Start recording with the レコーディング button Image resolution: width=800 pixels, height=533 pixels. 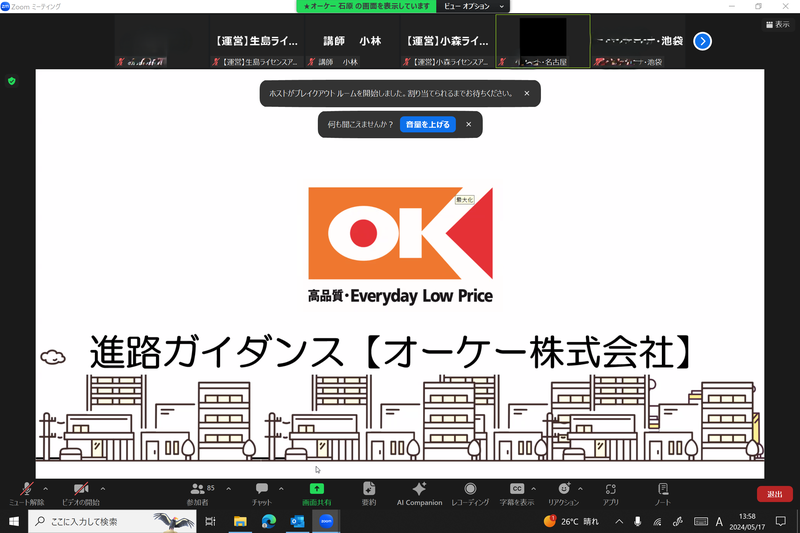point(470,493)
